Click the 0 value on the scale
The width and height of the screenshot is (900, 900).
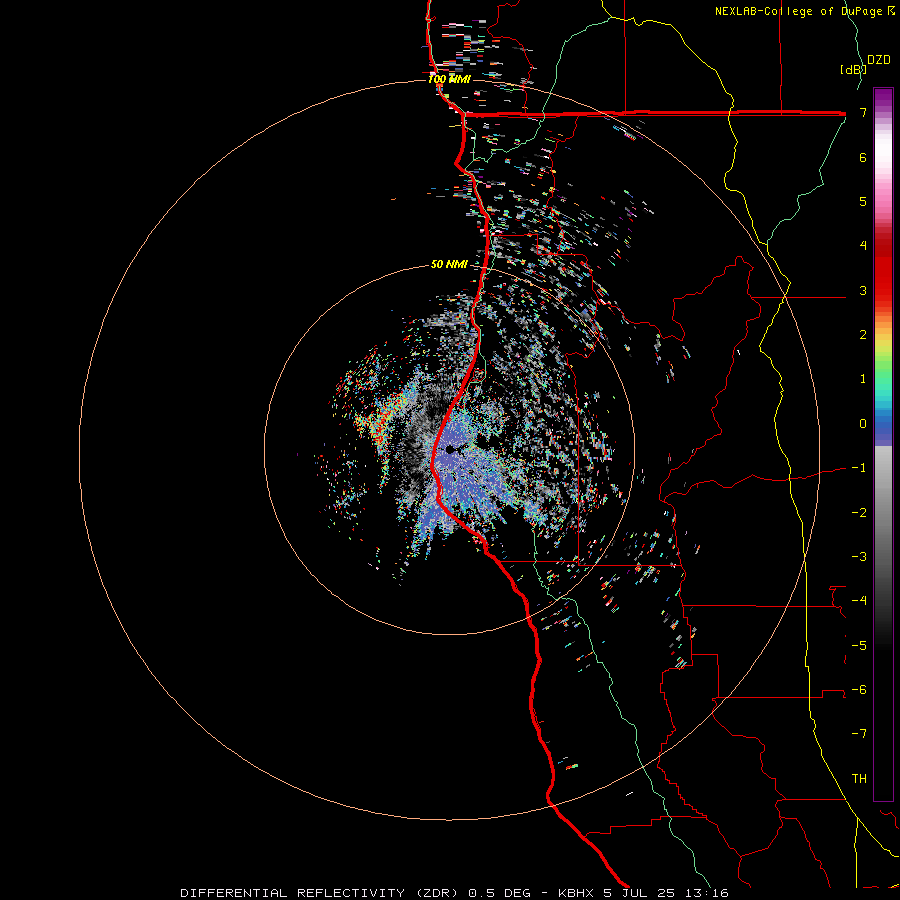(x=863, y=424)
